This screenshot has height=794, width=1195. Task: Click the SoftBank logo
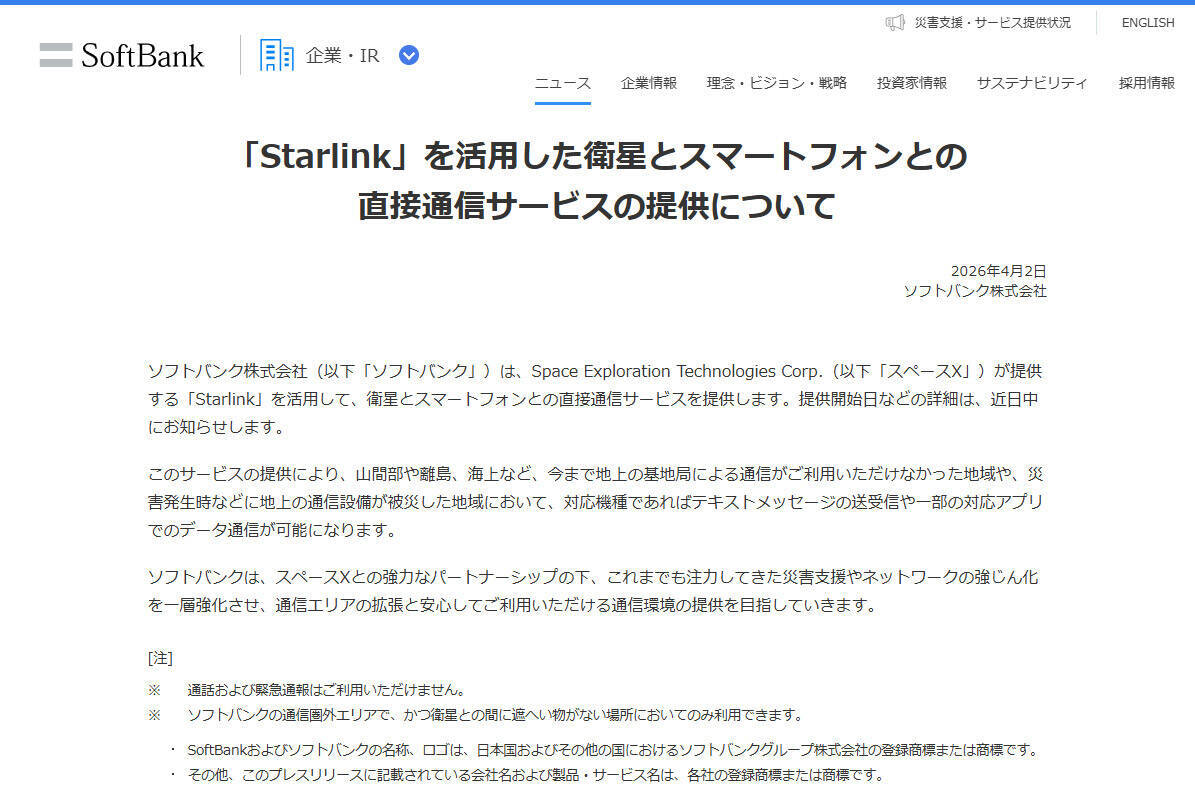[x=122, y=56]
